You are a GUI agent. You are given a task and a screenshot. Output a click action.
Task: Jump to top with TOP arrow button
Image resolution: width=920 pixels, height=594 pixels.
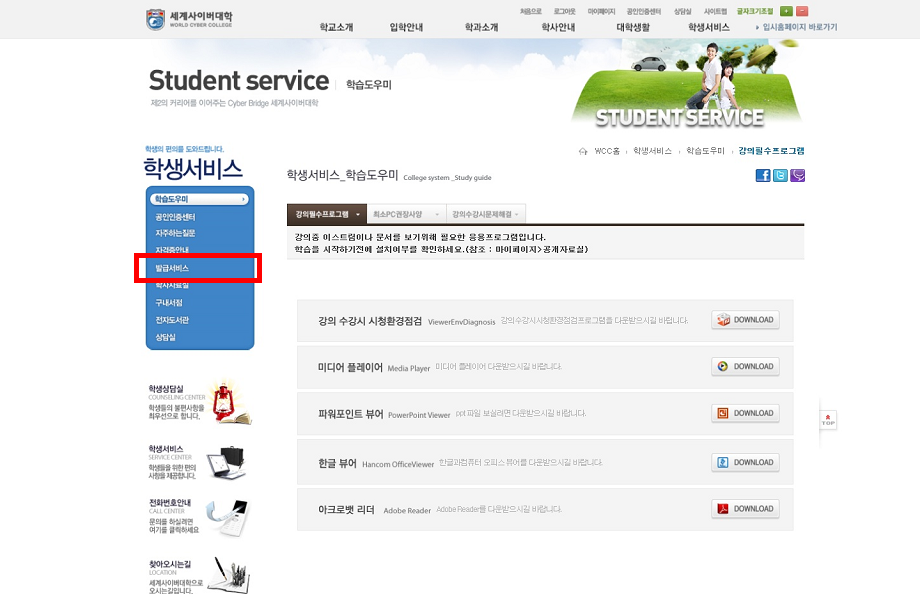click(x=828, y=420)
